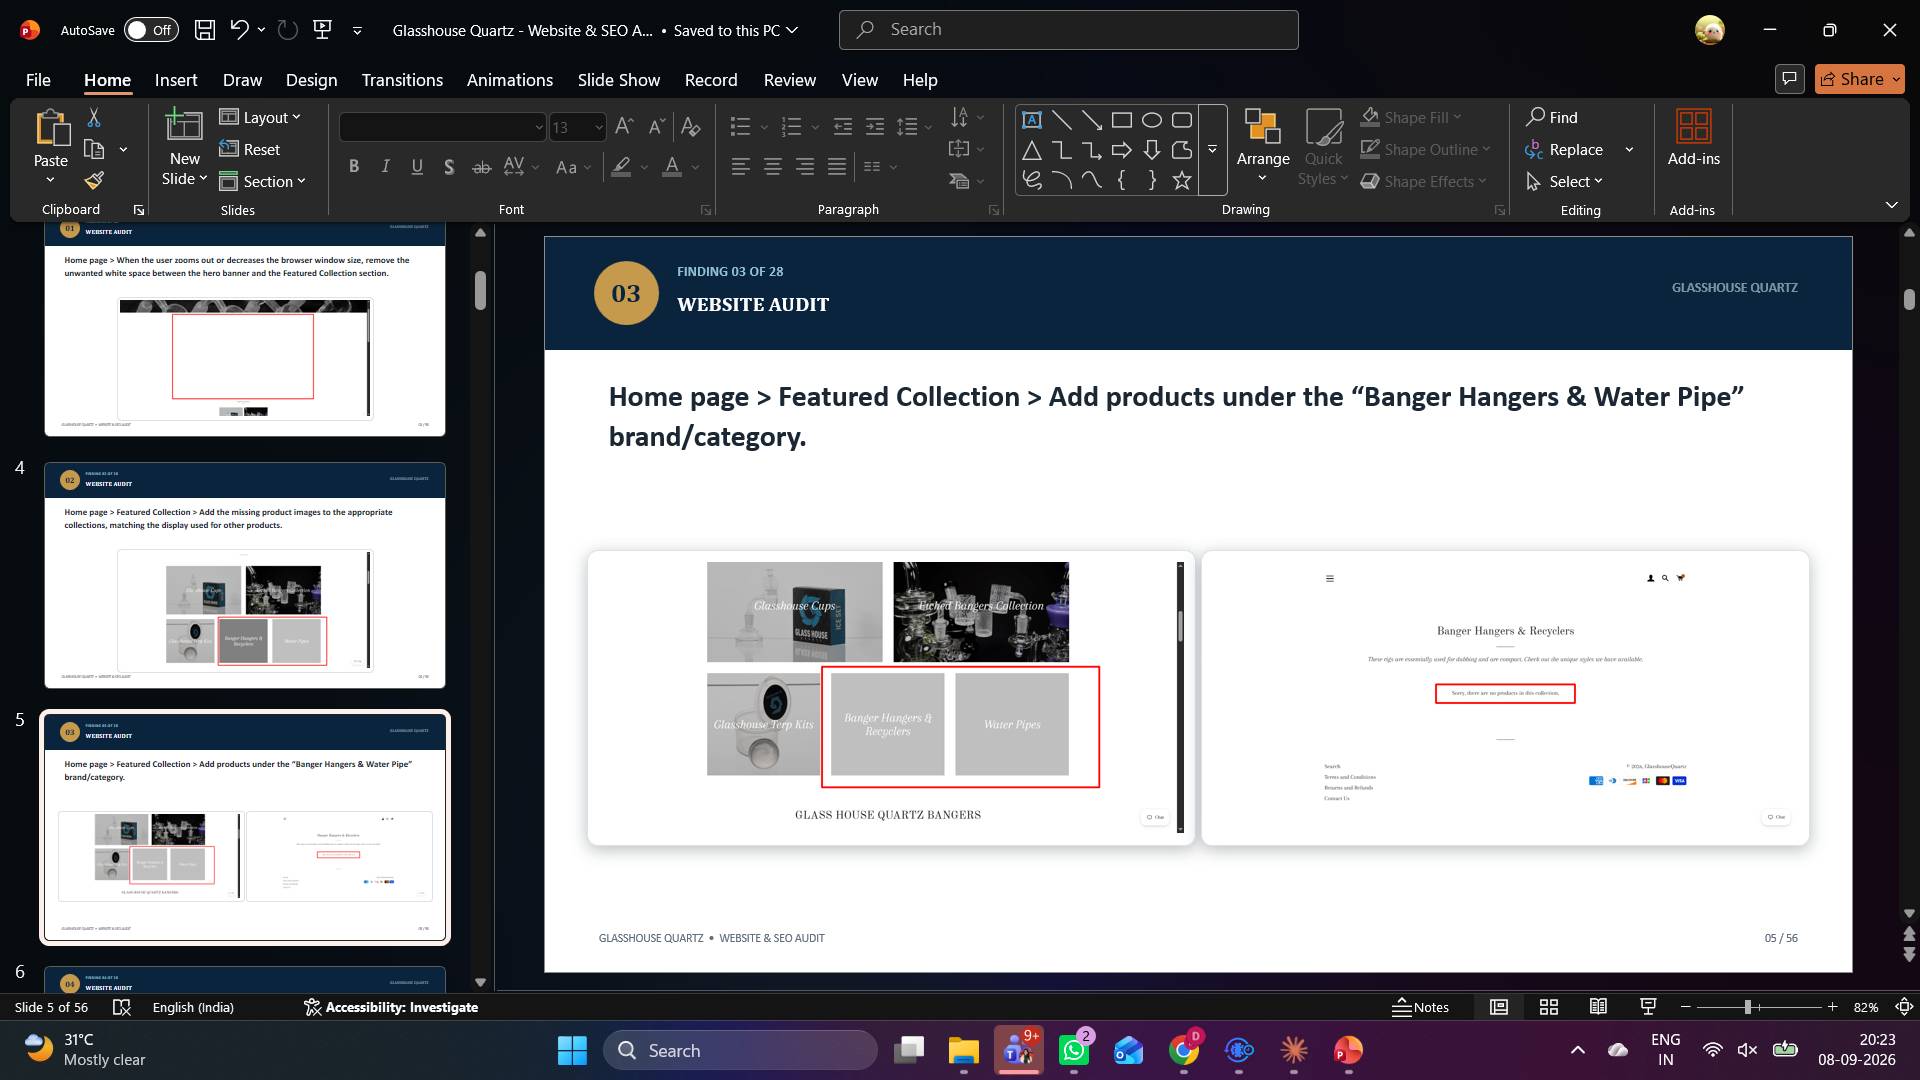Select the Cut scissors icon
Image resolution: width=1920 pixels, height=1080 pixels.
click(94, 118)
